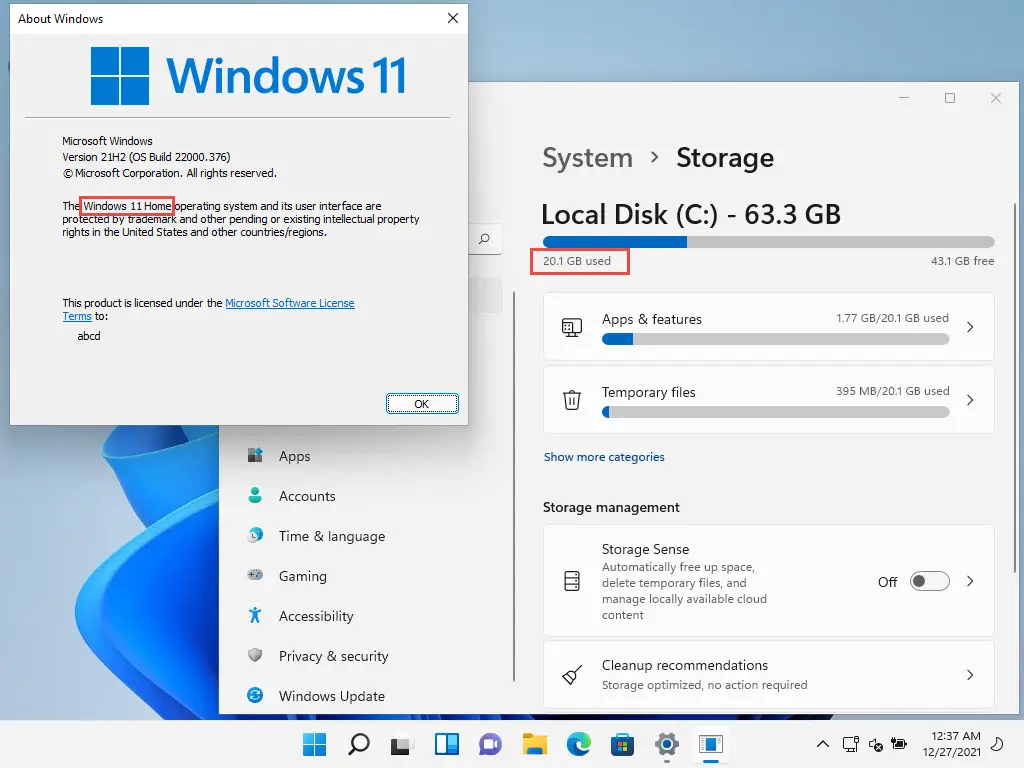Click the System breadcrumb link

click(x=588, y=157)
